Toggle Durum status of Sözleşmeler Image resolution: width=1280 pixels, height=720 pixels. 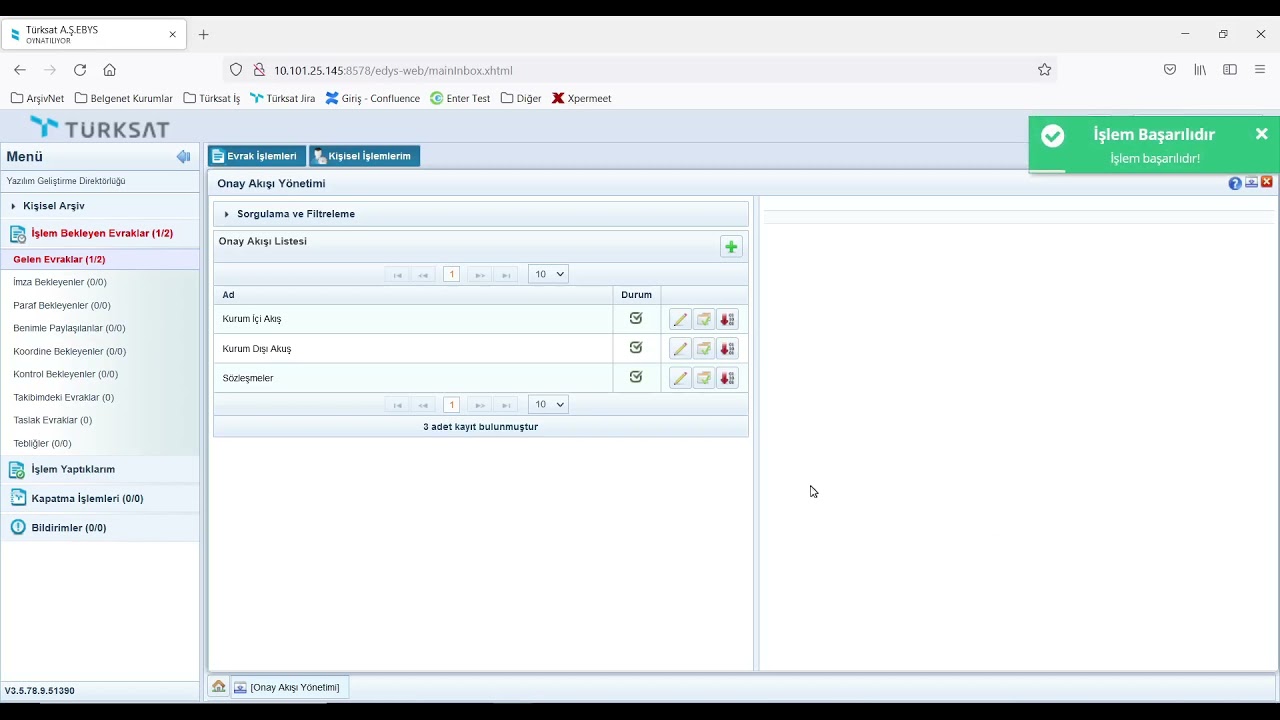click(636, 377)
